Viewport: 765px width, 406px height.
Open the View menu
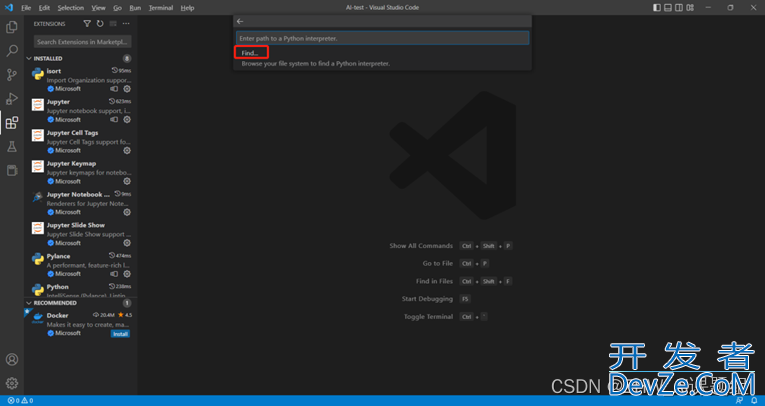pos(98,8)
